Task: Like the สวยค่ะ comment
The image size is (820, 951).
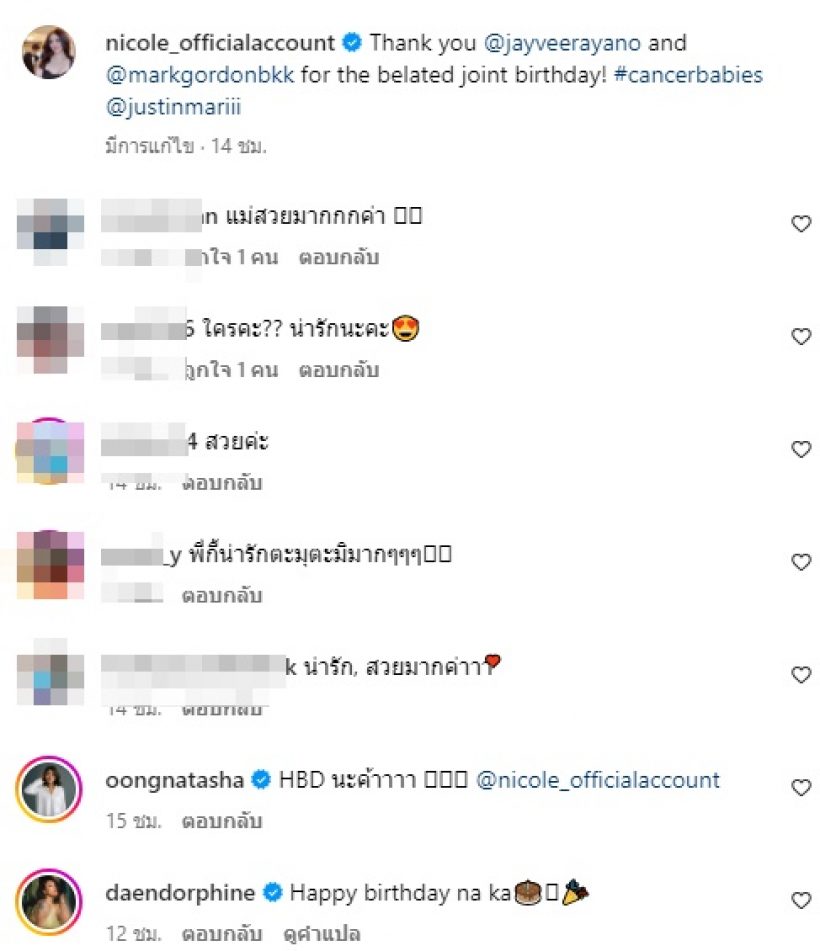Action: pos(801,449)
